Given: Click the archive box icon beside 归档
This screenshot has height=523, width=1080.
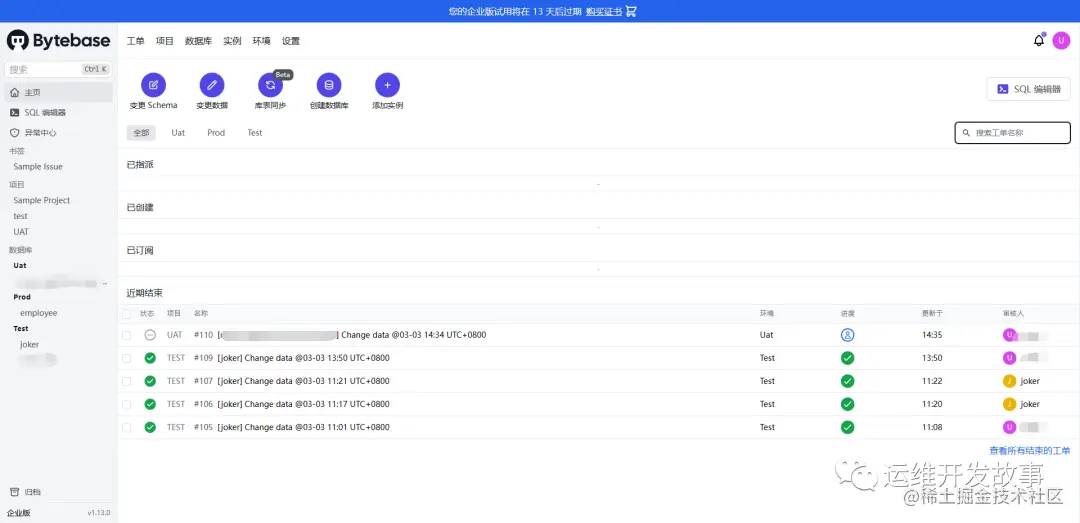Looking at the screenshot, I should [x=14, y=491].
